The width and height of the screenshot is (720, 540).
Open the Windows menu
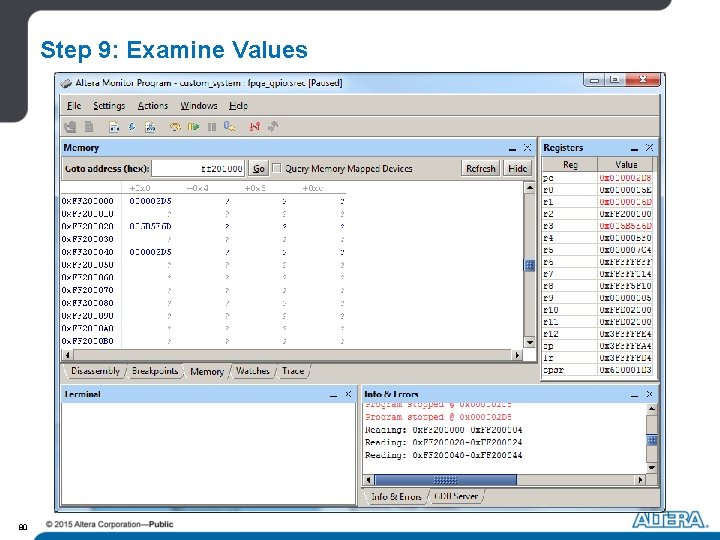click(198, 106)
